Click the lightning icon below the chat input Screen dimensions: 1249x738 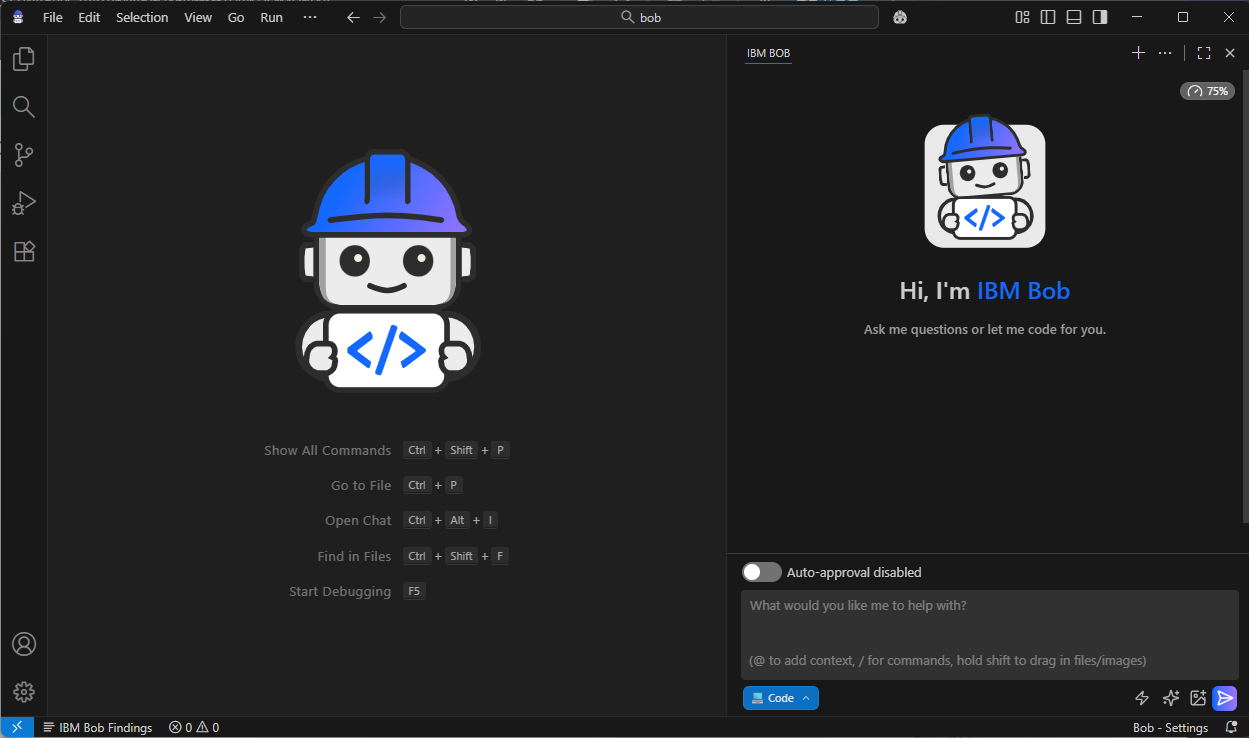(x=1142, y=698)
